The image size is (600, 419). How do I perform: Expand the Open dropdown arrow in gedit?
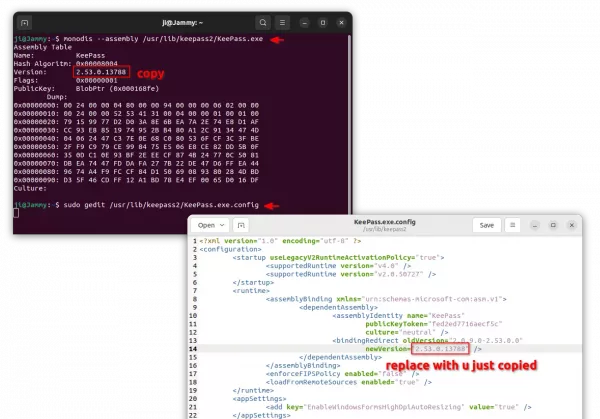(x=222, y=225)
